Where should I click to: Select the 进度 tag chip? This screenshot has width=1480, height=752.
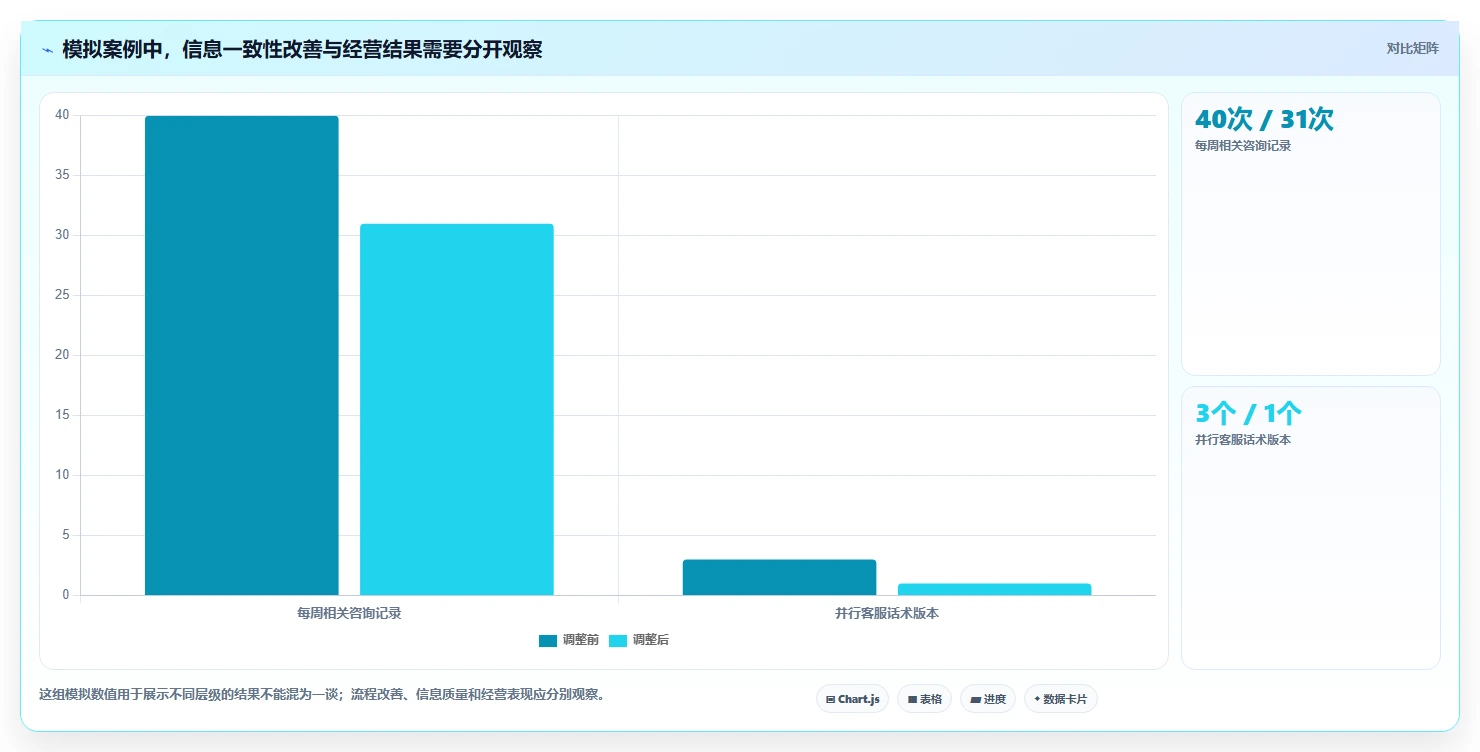click(987, 699)
